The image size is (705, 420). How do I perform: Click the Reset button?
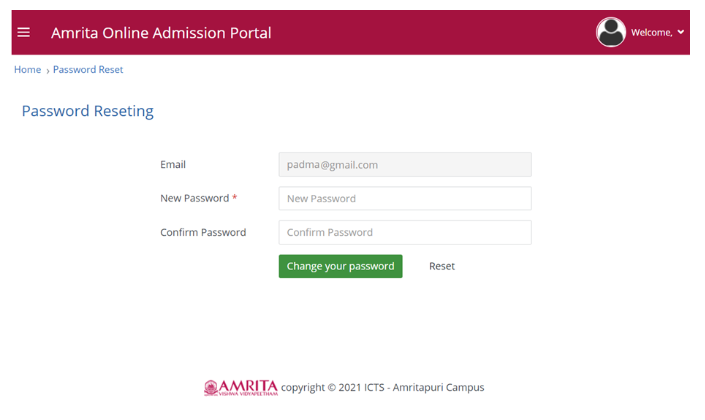coord(442,266)
